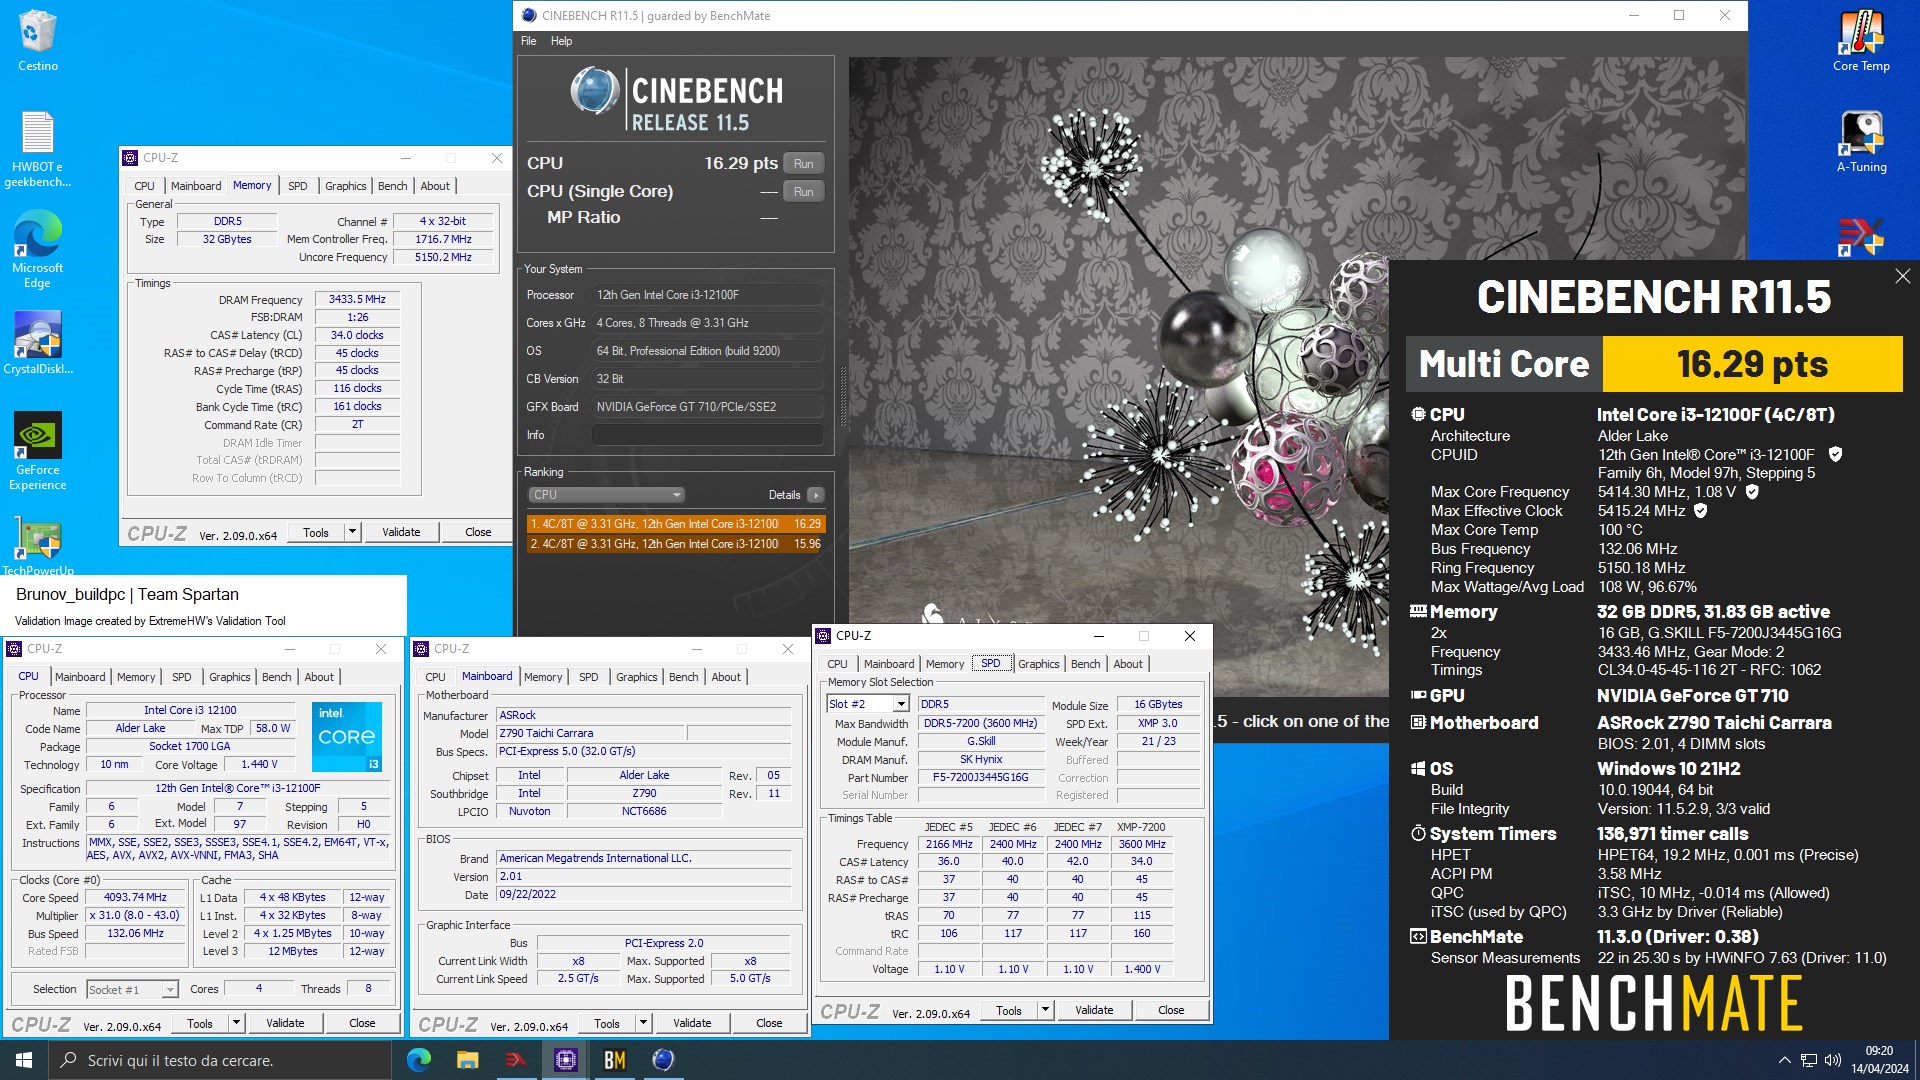Open File Explorer from the taskbar
1920x1080 pixels.
pos(467,1060)
